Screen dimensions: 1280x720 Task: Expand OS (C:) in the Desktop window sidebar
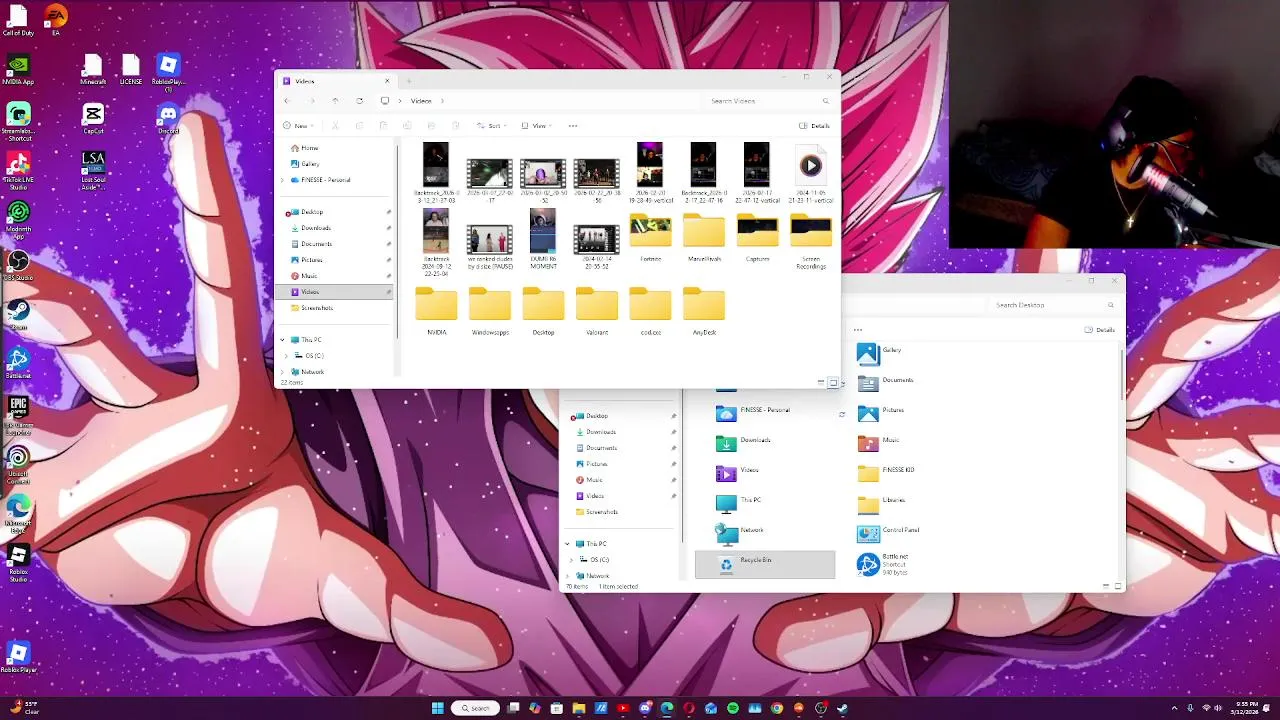(572, 560)
